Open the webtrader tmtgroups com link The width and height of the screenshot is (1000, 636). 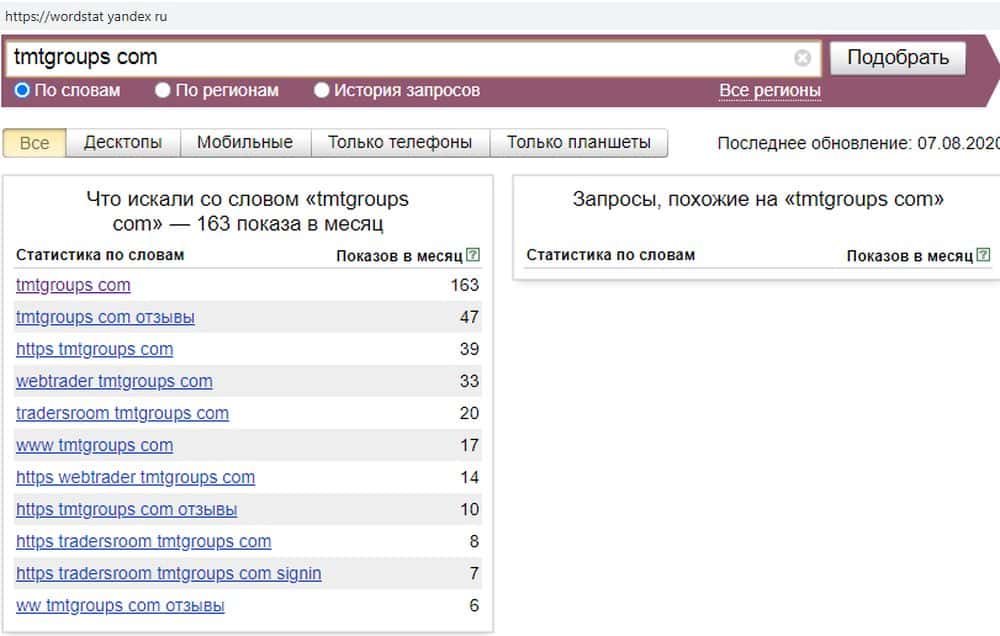pos(114,382)
